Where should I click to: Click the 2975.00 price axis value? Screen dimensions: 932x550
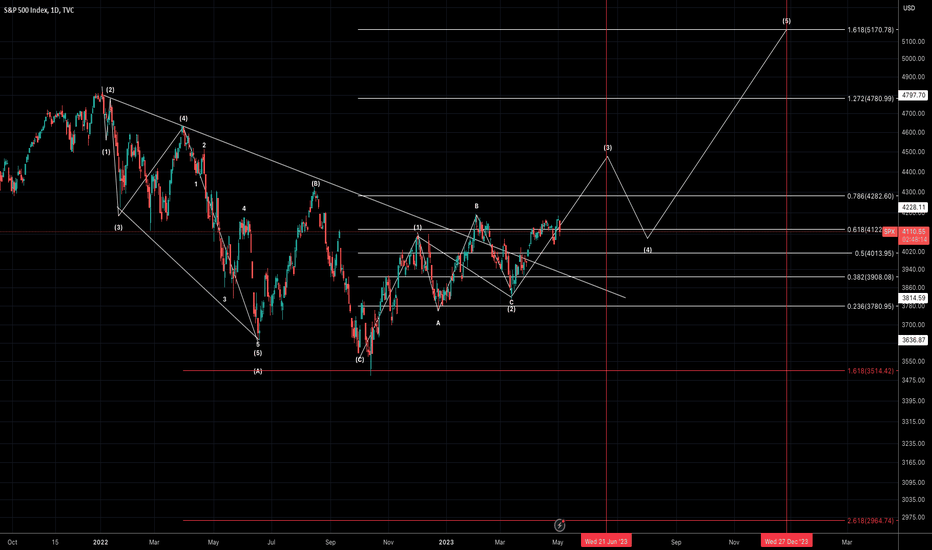[x=913, y=518]
